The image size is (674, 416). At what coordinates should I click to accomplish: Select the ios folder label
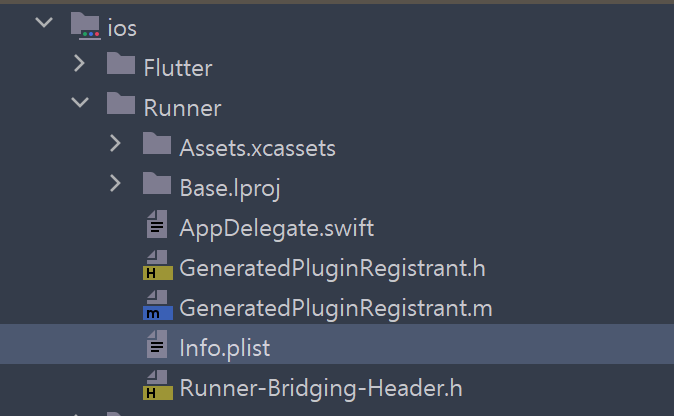[122, 28]
